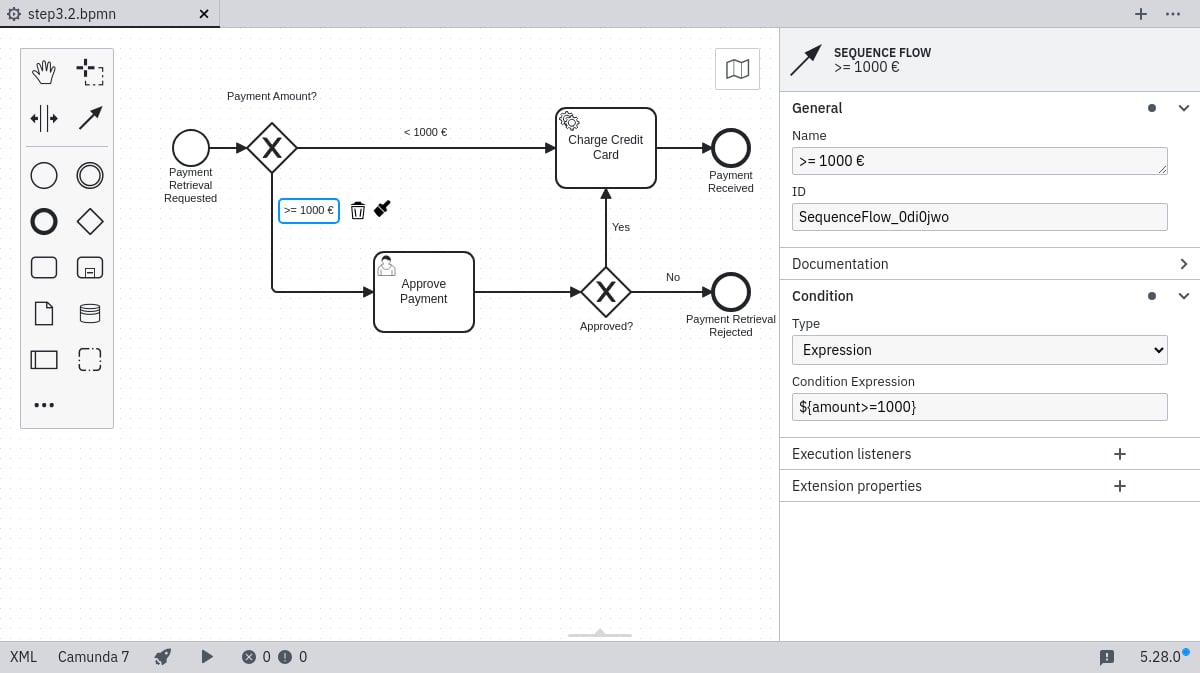This screenshot has height=673, width=1200.
Task: Click the ID input field
Action: click(980, 217)
